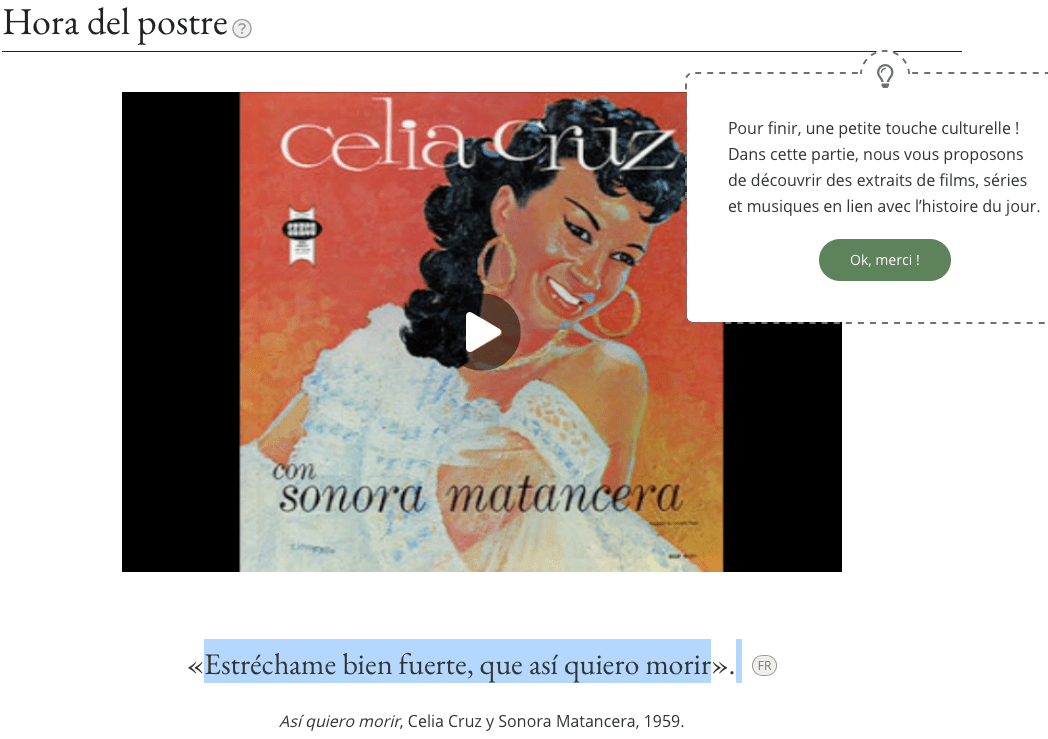Click the word con on the album cover
The height and width of the screenshot is (739, 1048).
pyautogui.click(x=294, y=470)
